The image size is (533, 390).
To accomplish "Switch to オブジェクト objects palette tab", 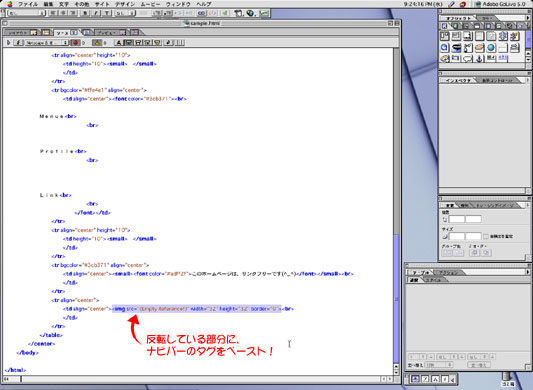I will [459, 18].
